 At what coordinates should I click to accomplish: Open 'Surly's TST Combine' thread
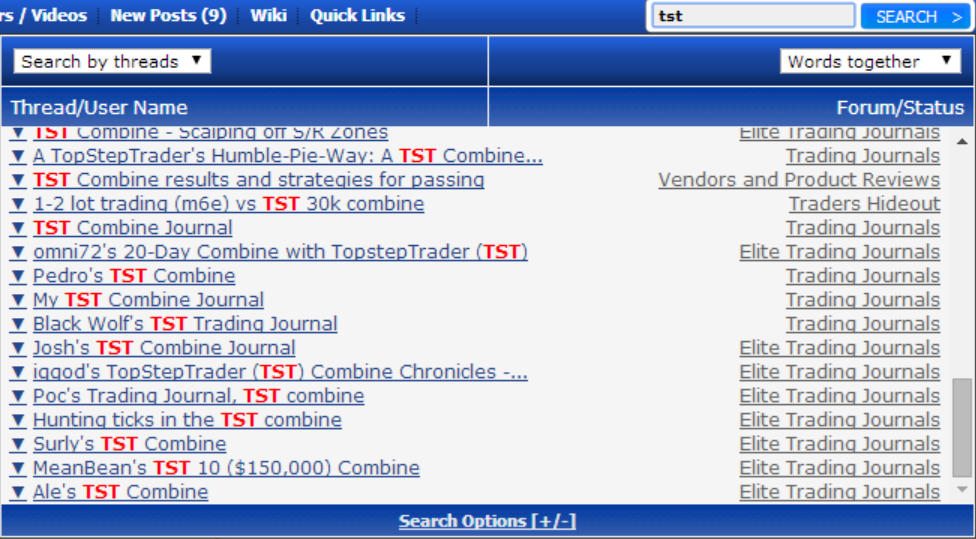click(129, 444)
